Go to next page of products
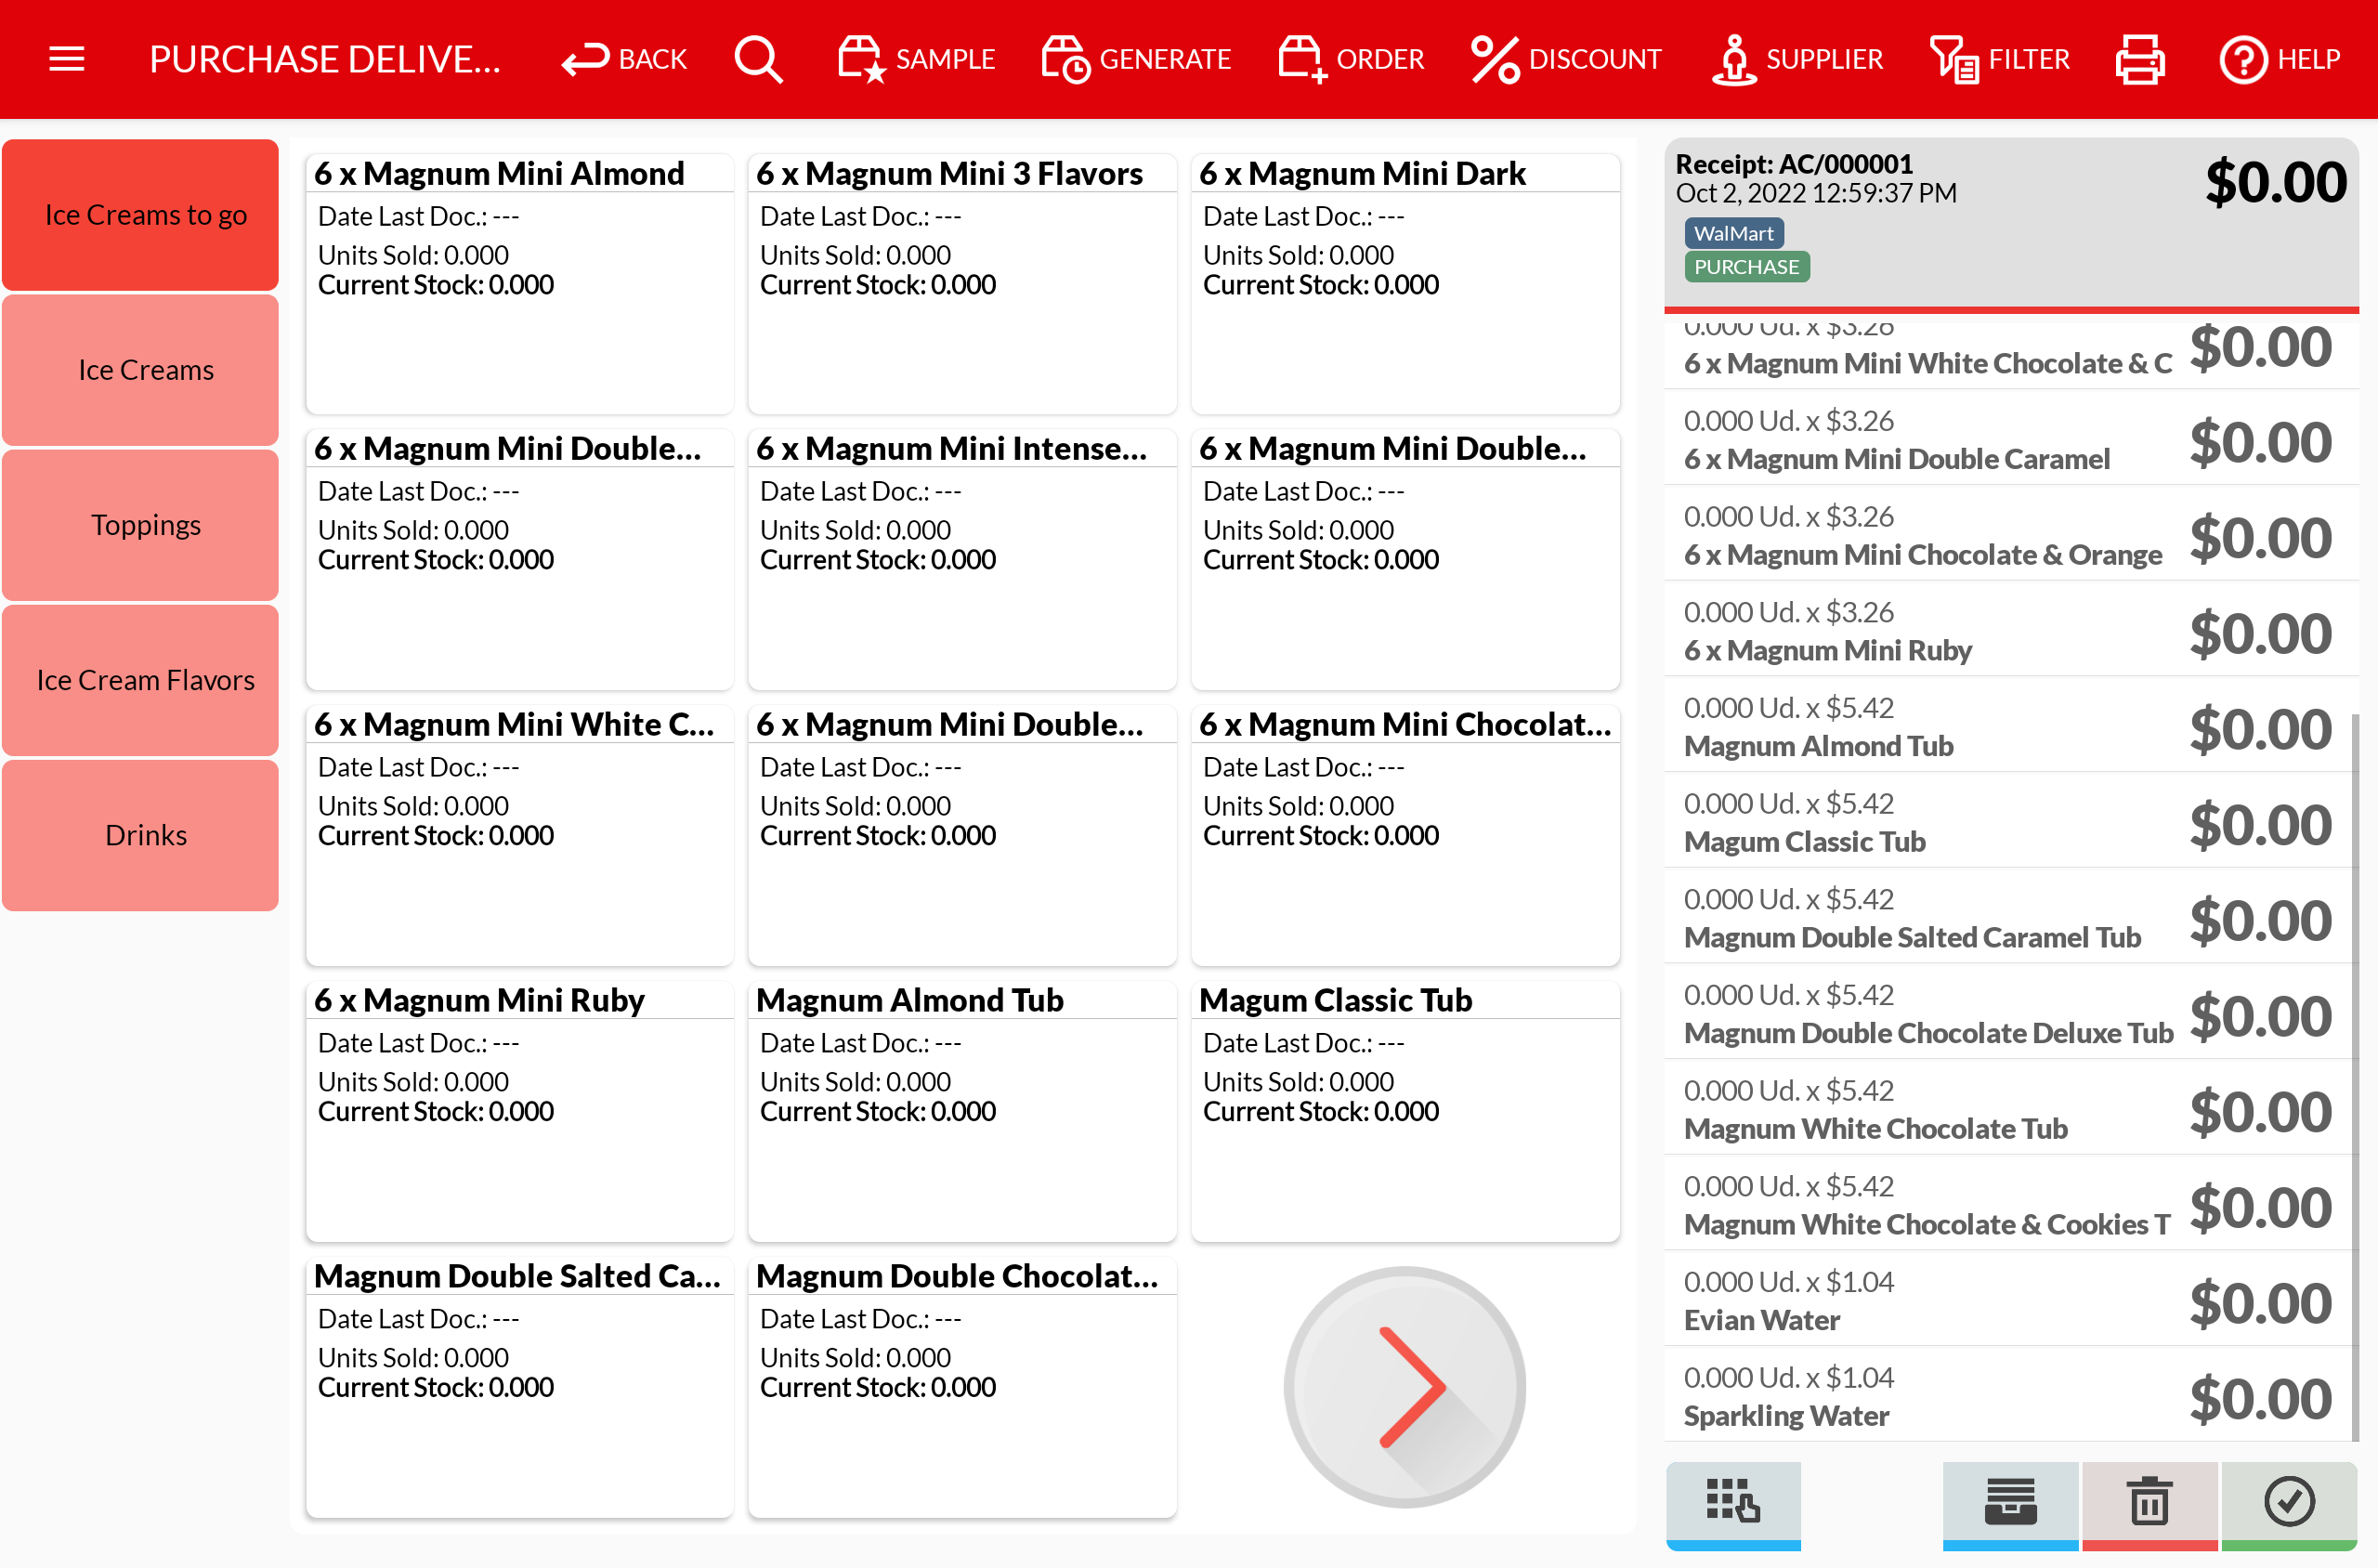This screenshot has width=2378, height=1568. click(1405, 1387)
